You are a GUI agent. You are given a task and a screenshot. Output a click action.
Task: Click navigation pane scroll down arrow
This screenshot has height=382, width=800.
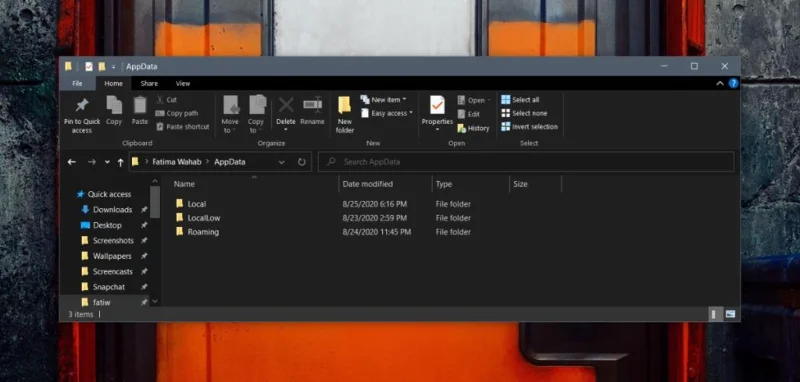[x=155, y=302]
